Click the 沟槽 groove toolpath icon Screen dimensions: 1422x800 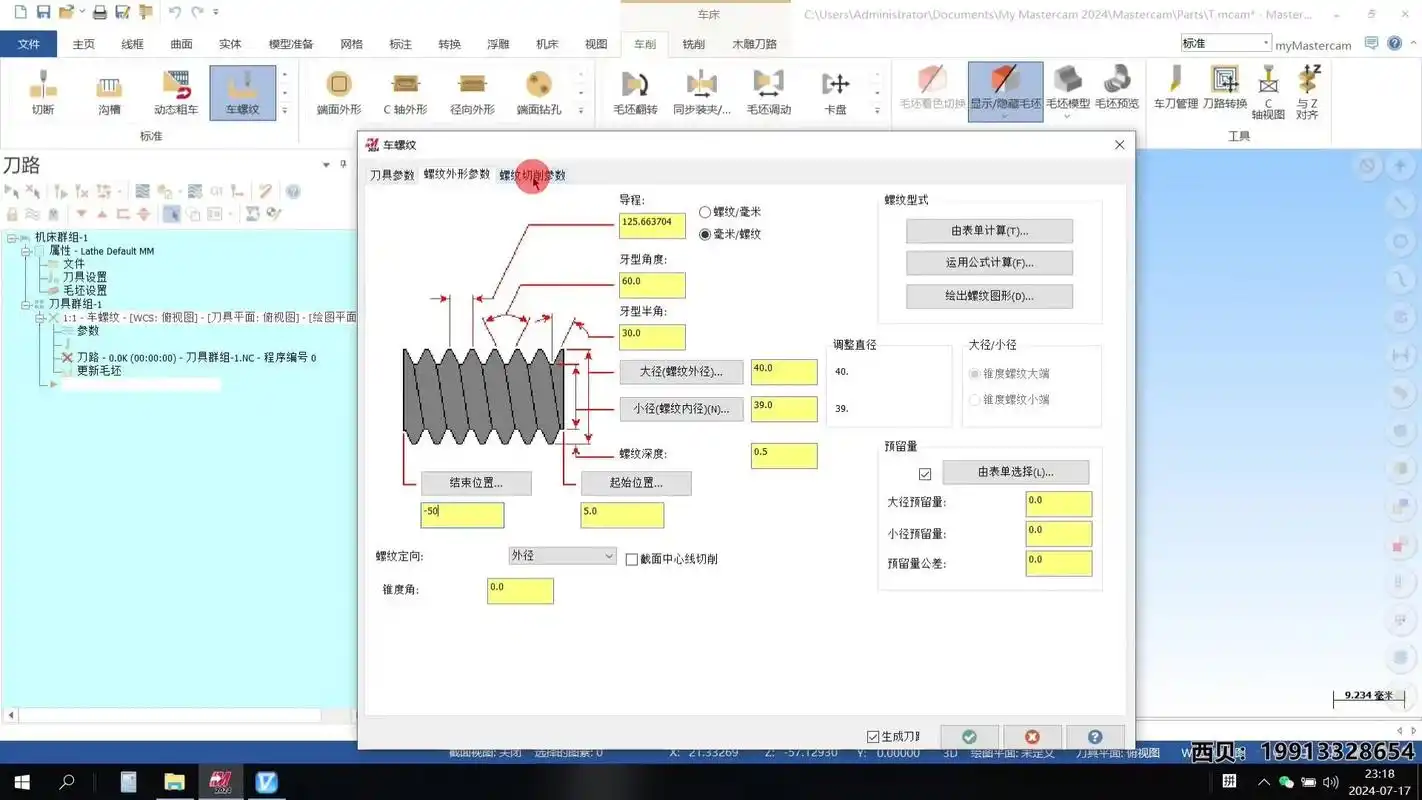[x=109, y=92]
